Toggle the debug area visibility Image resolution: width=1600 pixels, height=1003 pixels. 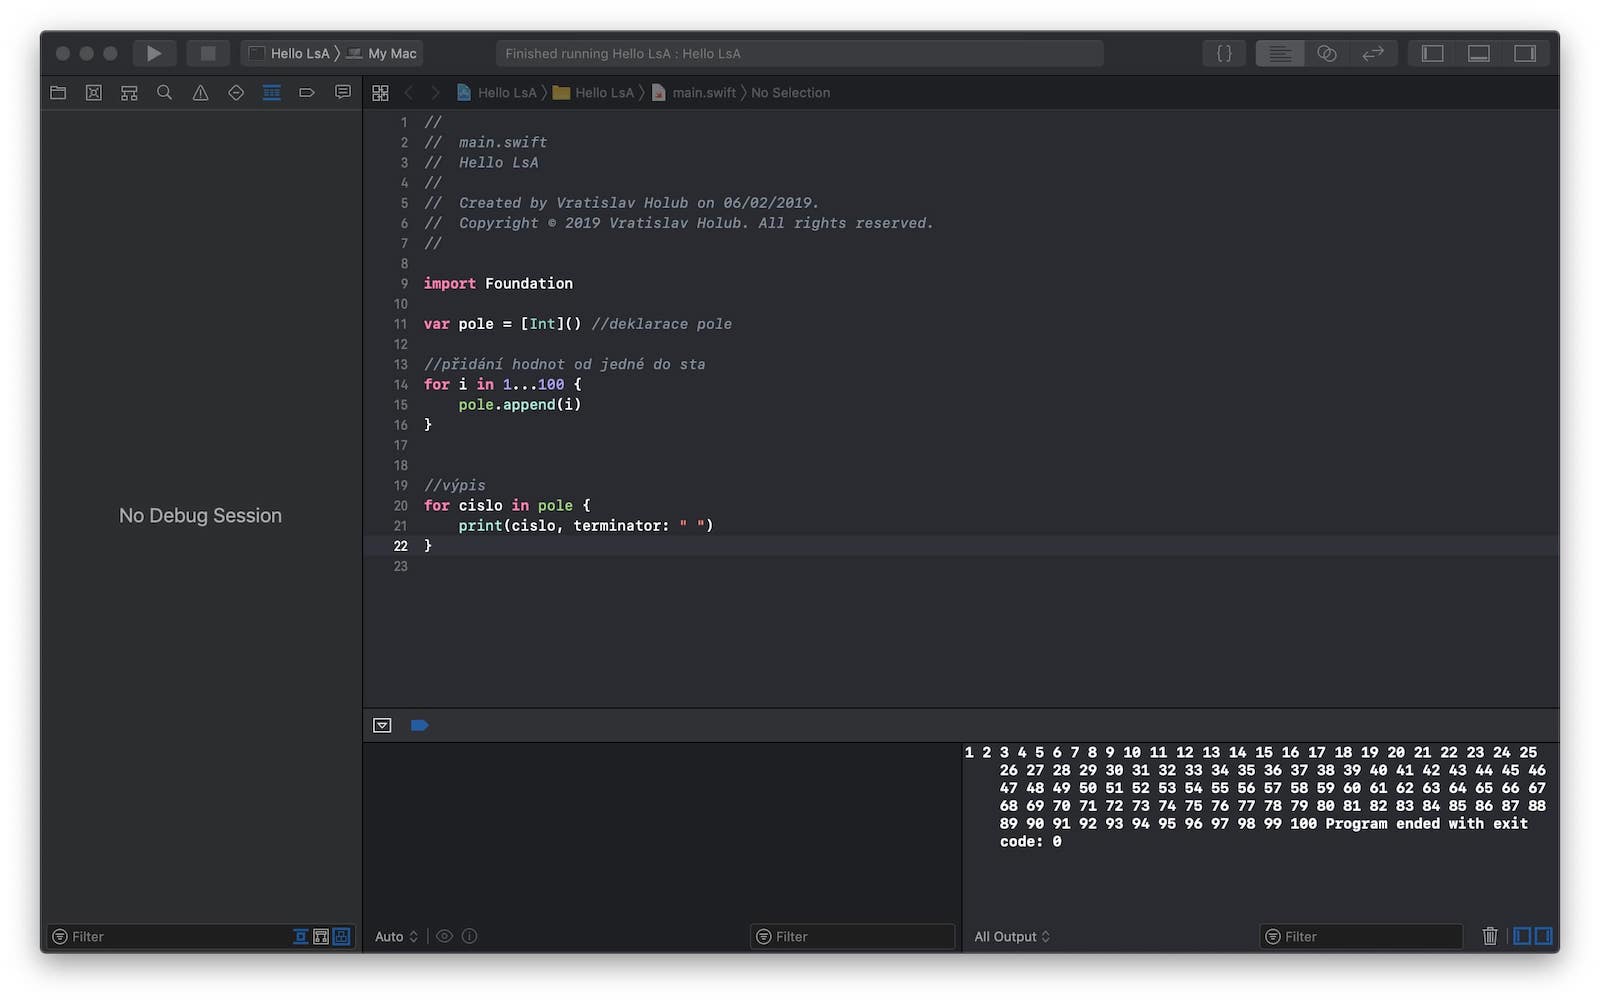point(1478,53)
